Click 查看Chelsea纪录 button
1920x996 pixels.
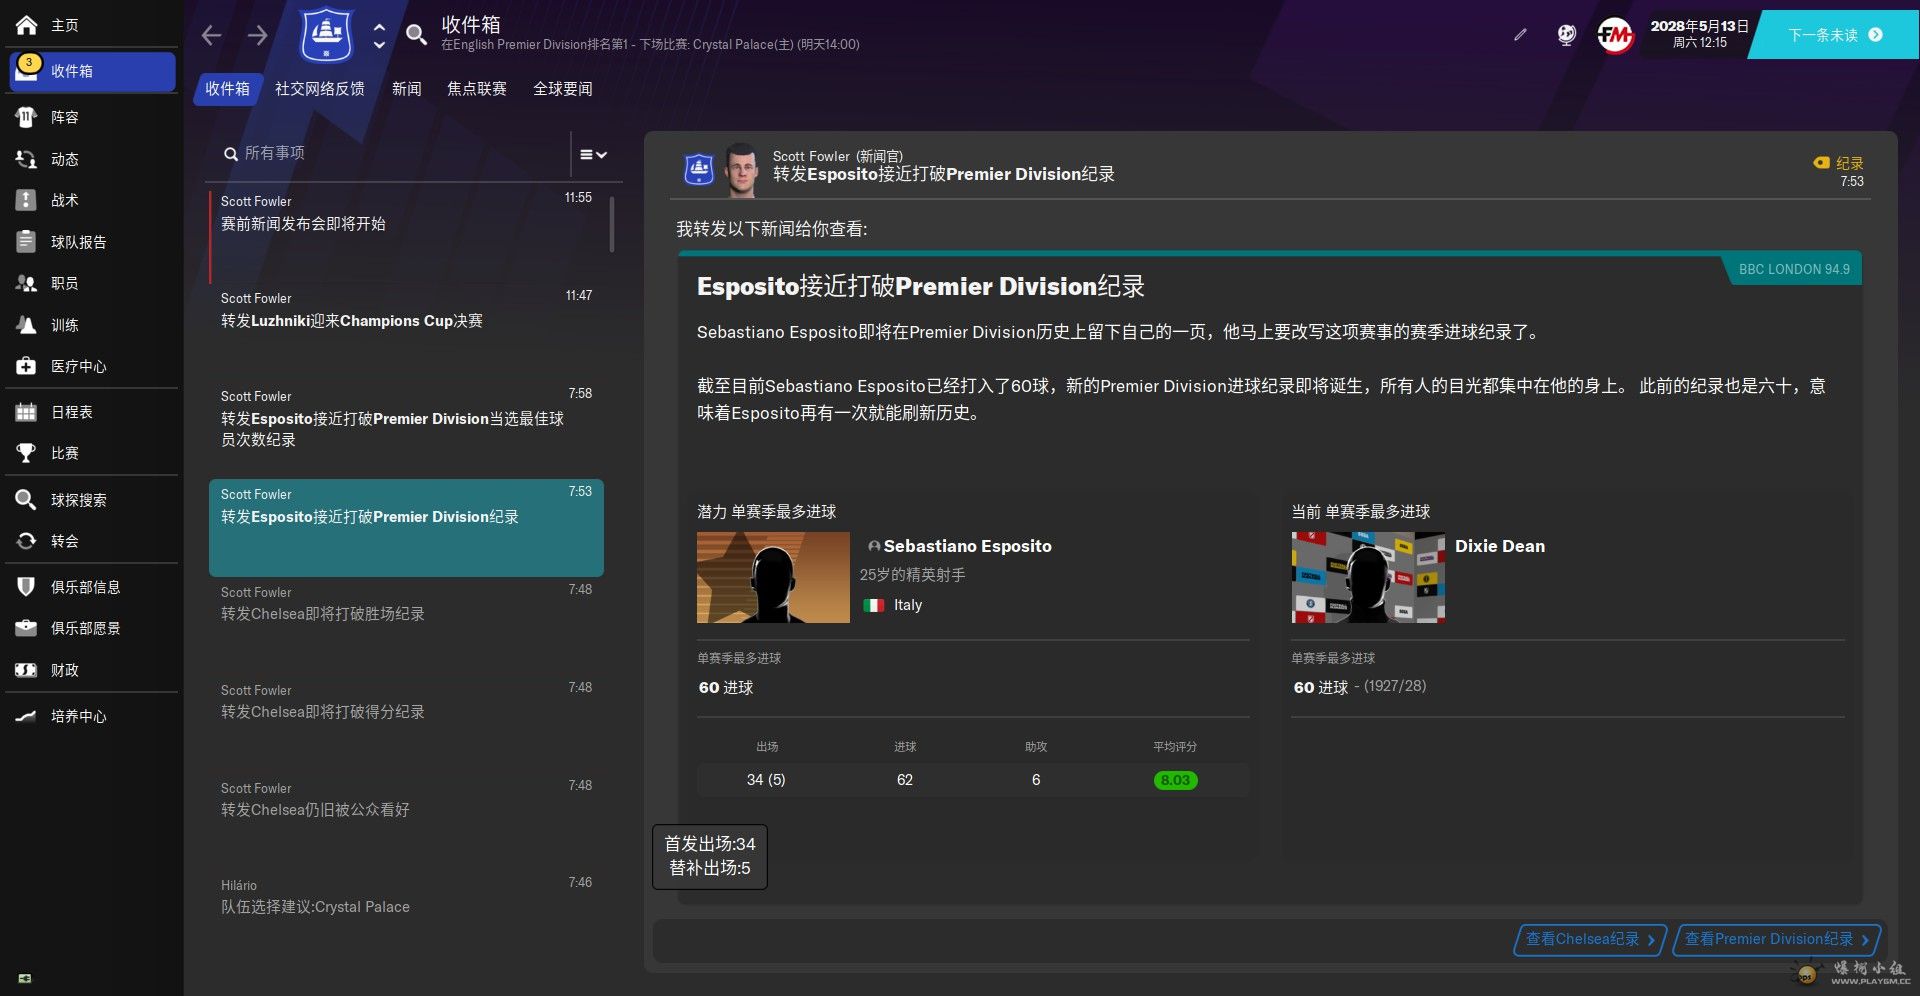(x=1590, y=940)
